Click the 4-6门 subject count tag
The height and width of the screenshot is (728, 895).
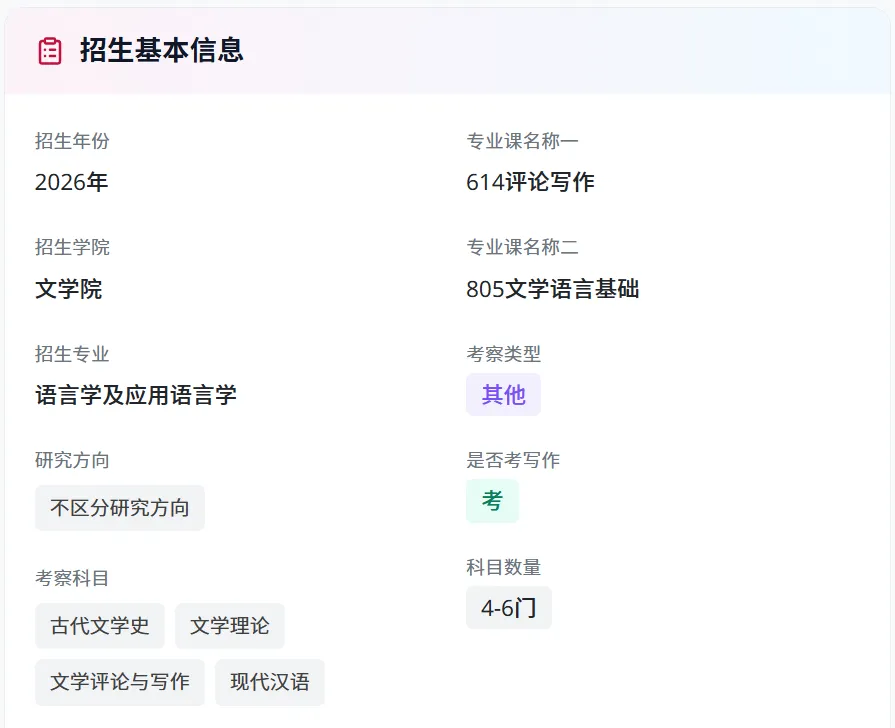(x=508, y=608)
